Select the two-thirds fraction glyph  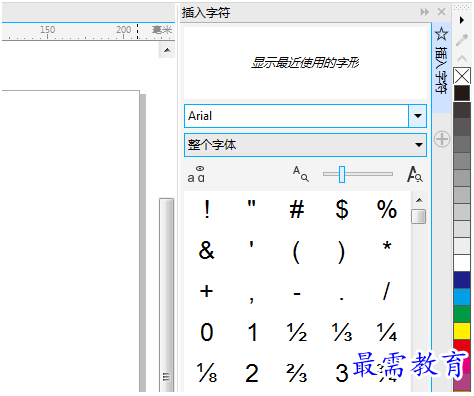point(297,373)
